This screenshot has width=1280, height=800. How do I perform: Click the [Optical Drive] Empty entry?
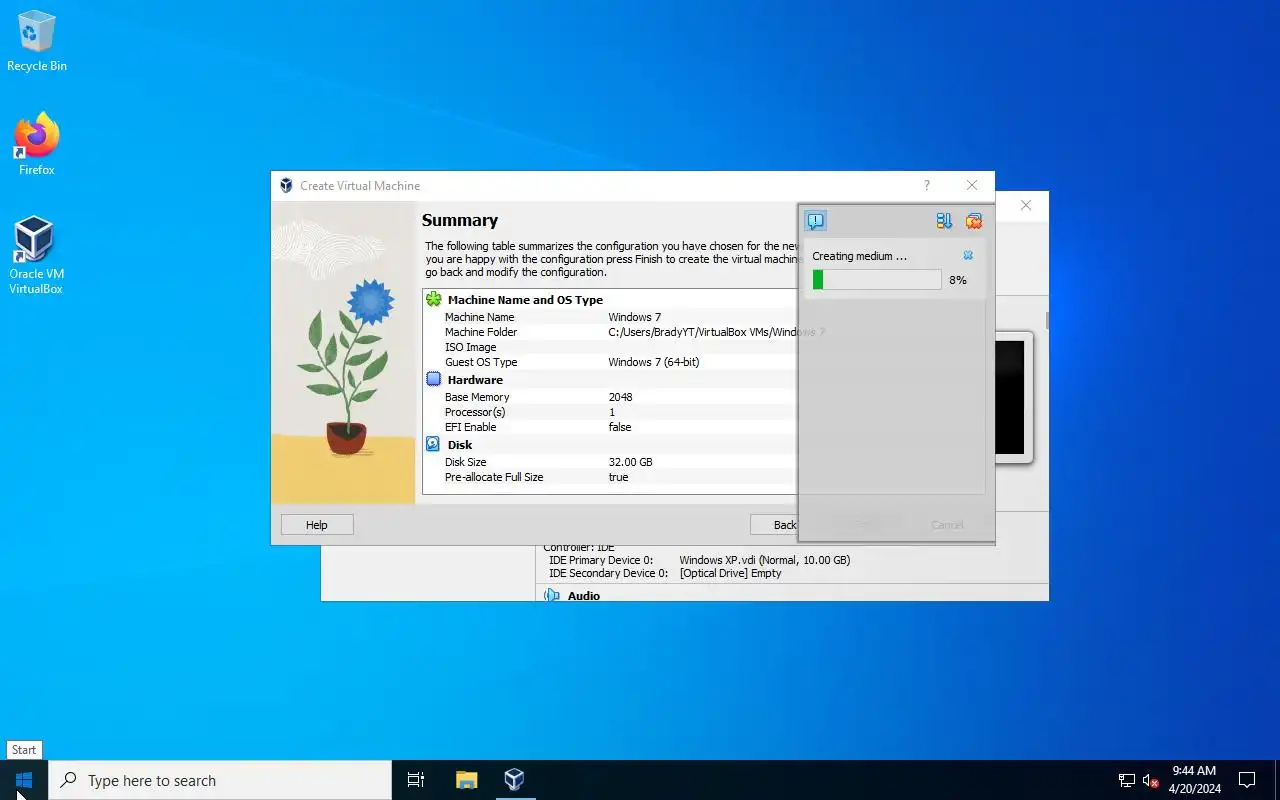tap(731, 573)
